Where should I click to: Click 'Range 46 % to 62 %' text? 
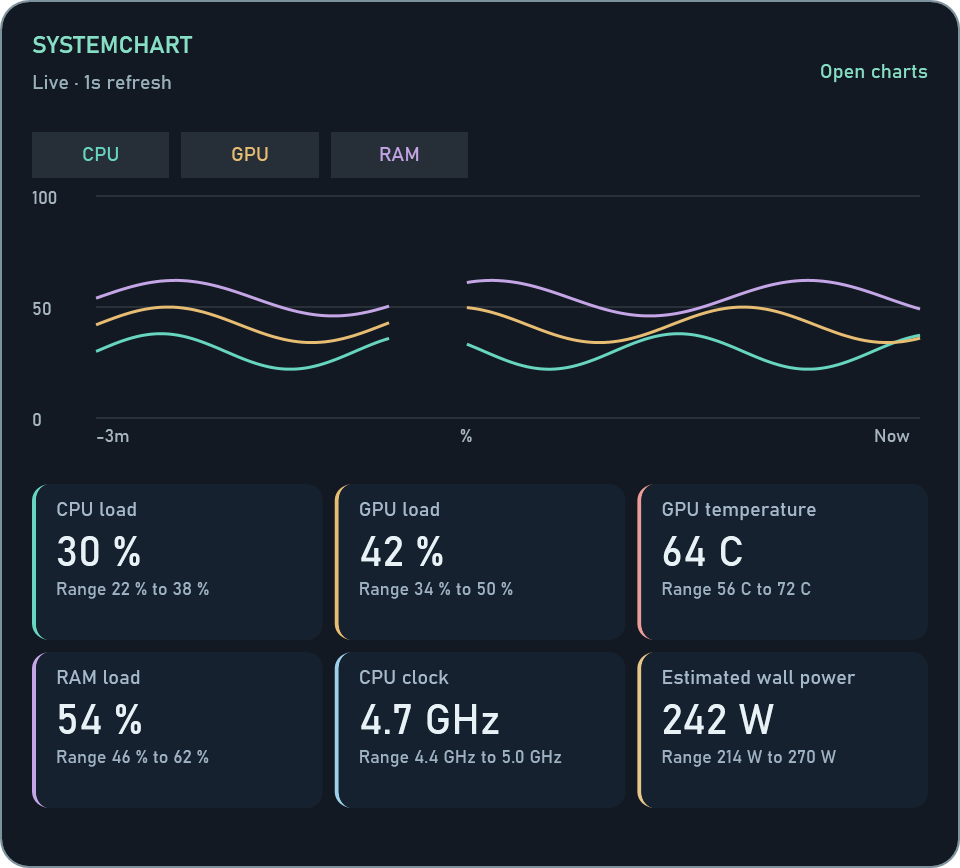click(133, 757)
